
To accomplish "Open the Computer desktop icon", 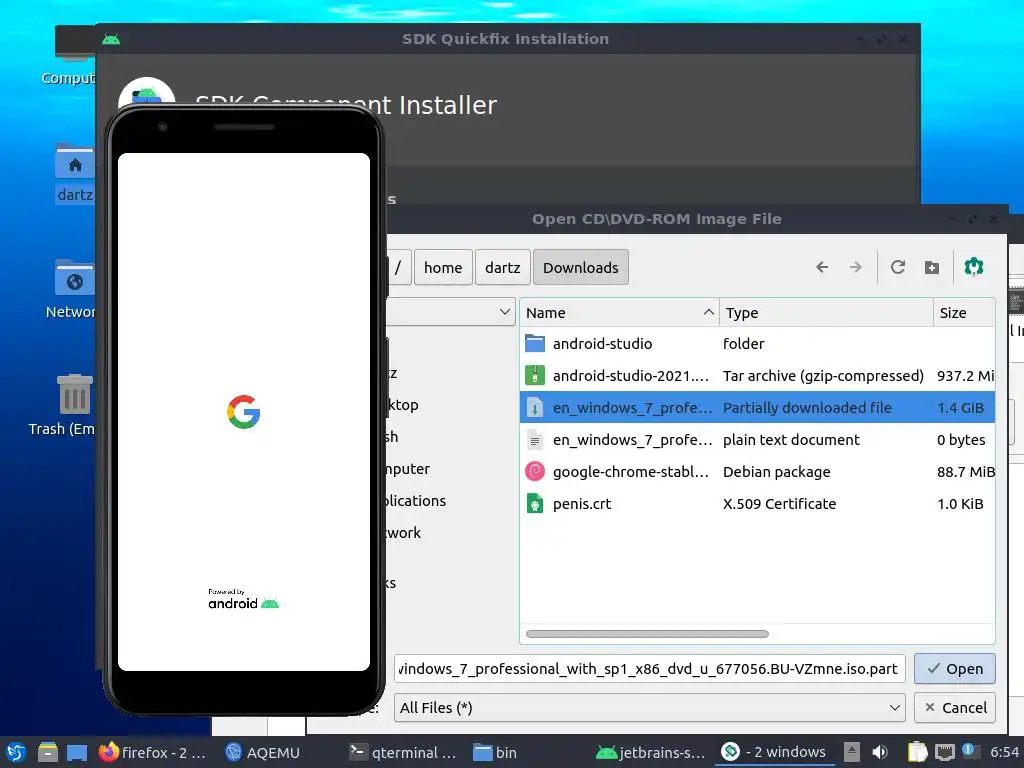I will tap(74, 42).
